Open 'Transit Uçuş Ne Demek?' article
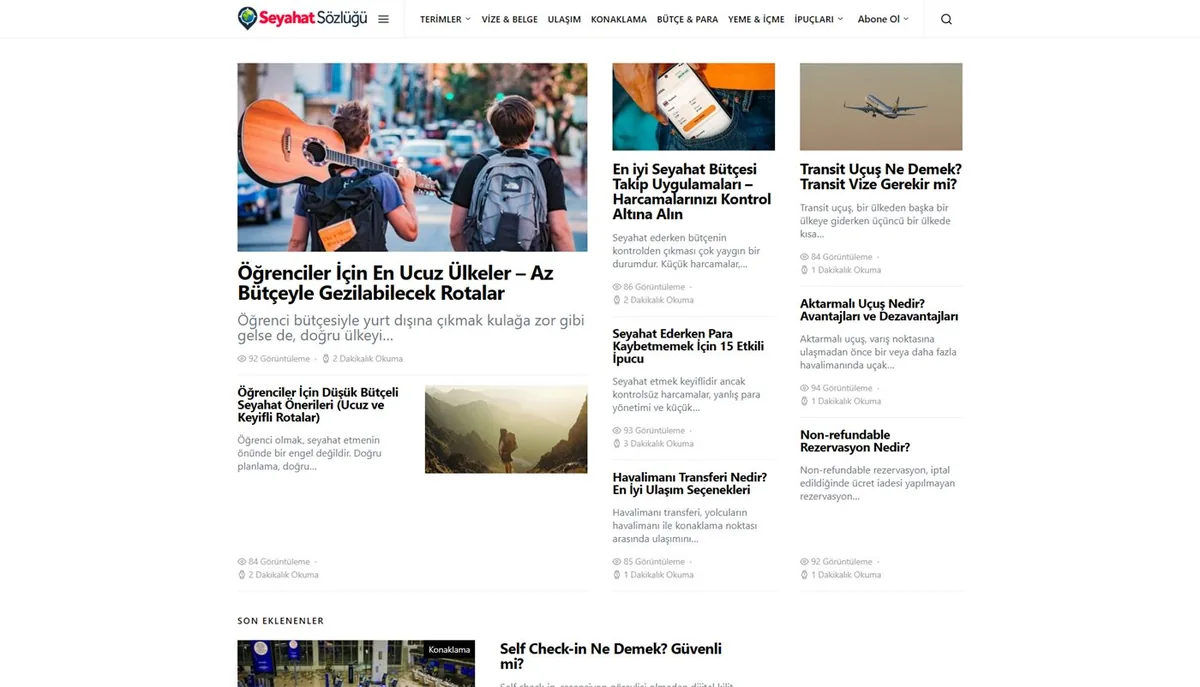The width and height of the screenshot is (1200, 687). pos(881,177)
